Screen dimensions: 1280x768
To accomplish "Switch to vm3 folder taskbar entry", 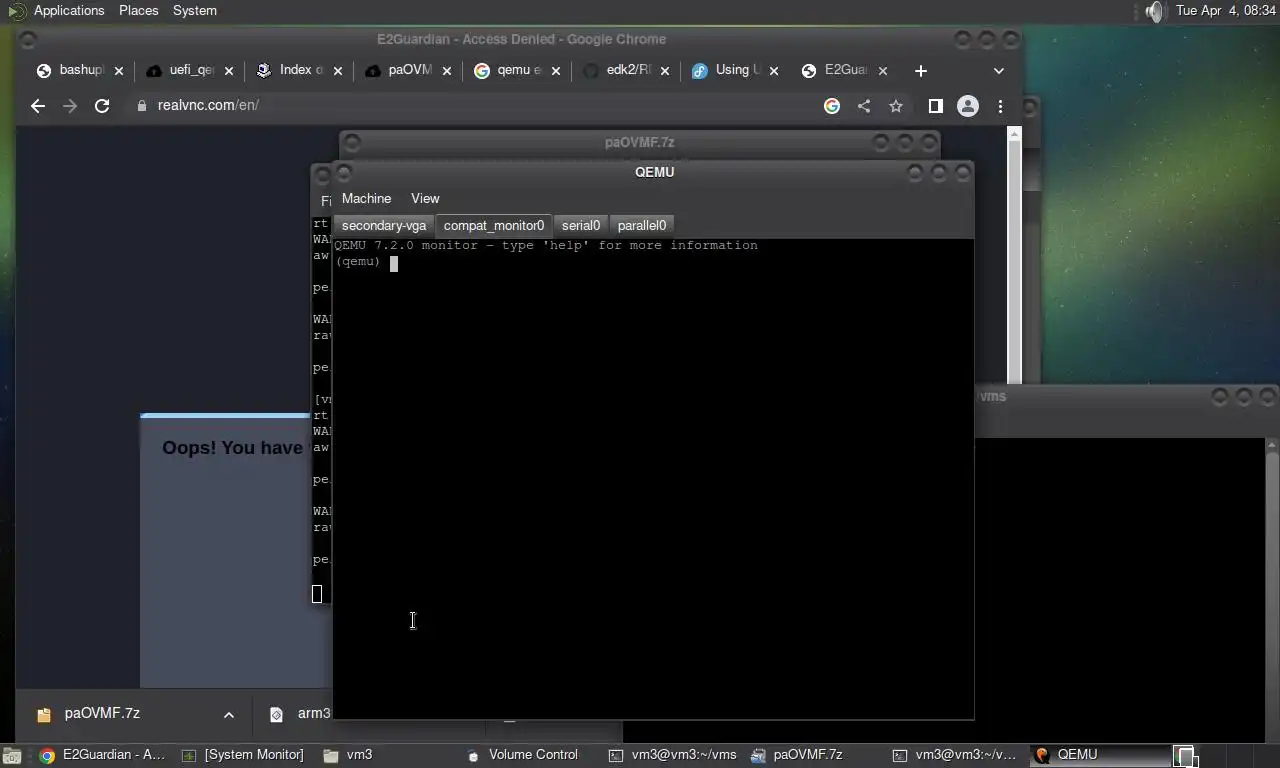I will pos(385,755).
